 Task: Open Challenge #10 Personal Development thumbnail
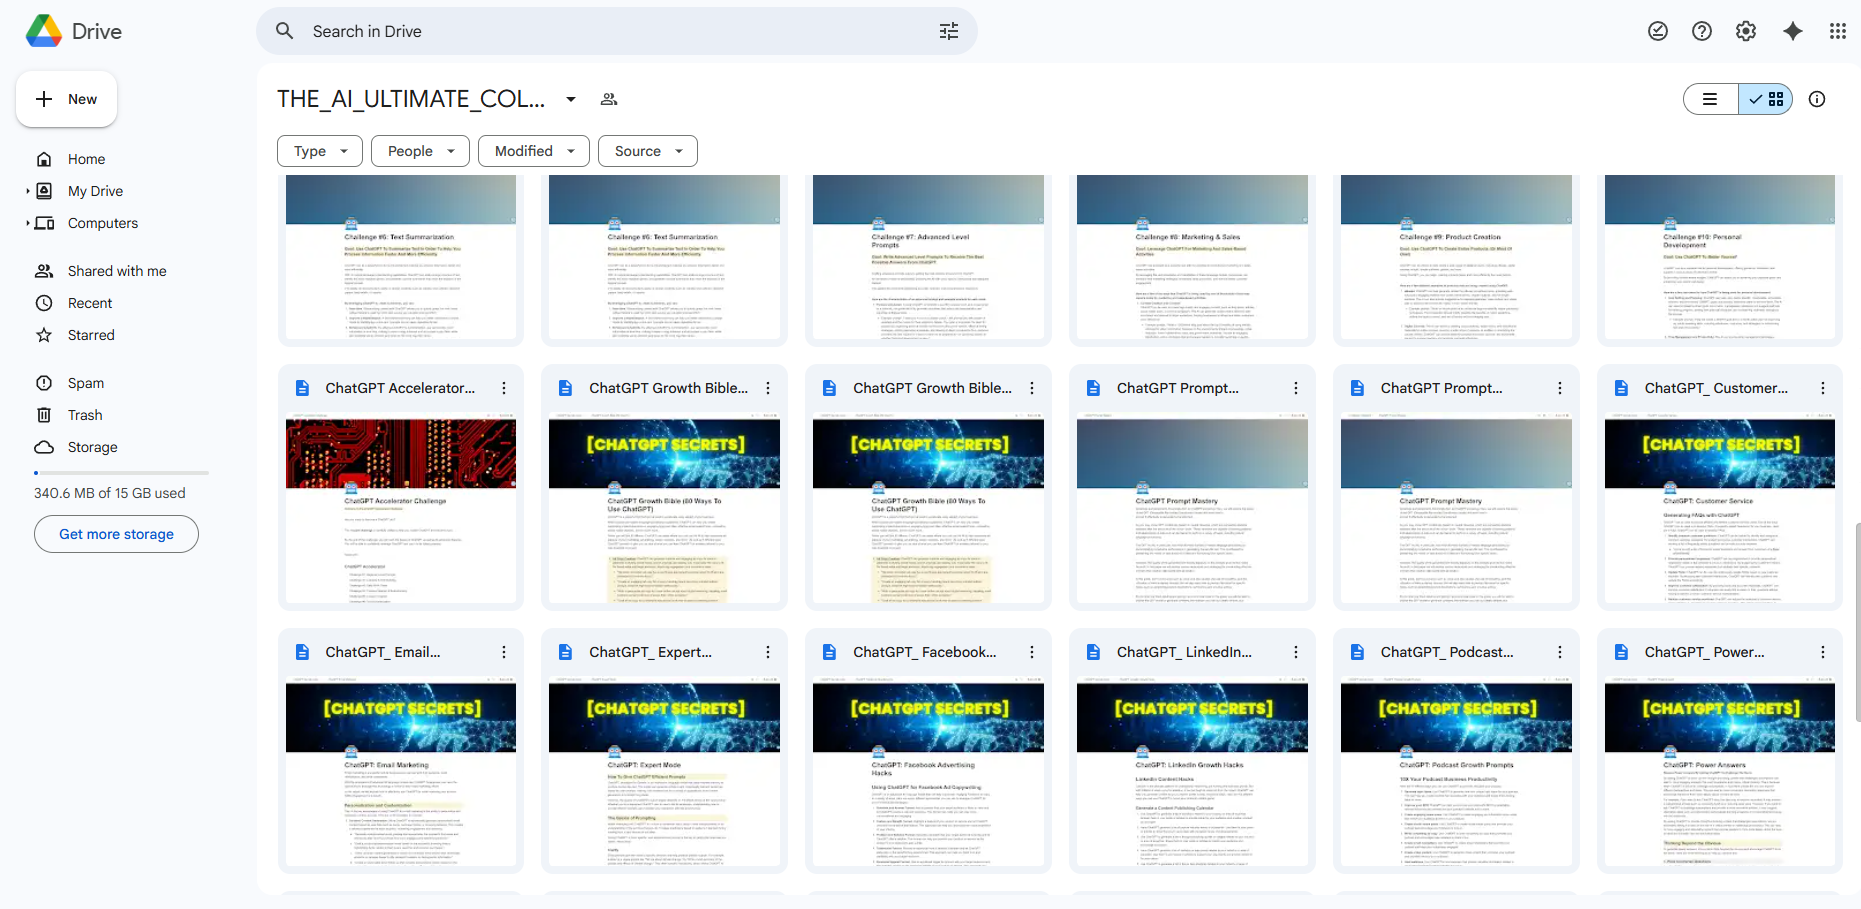1720,258
